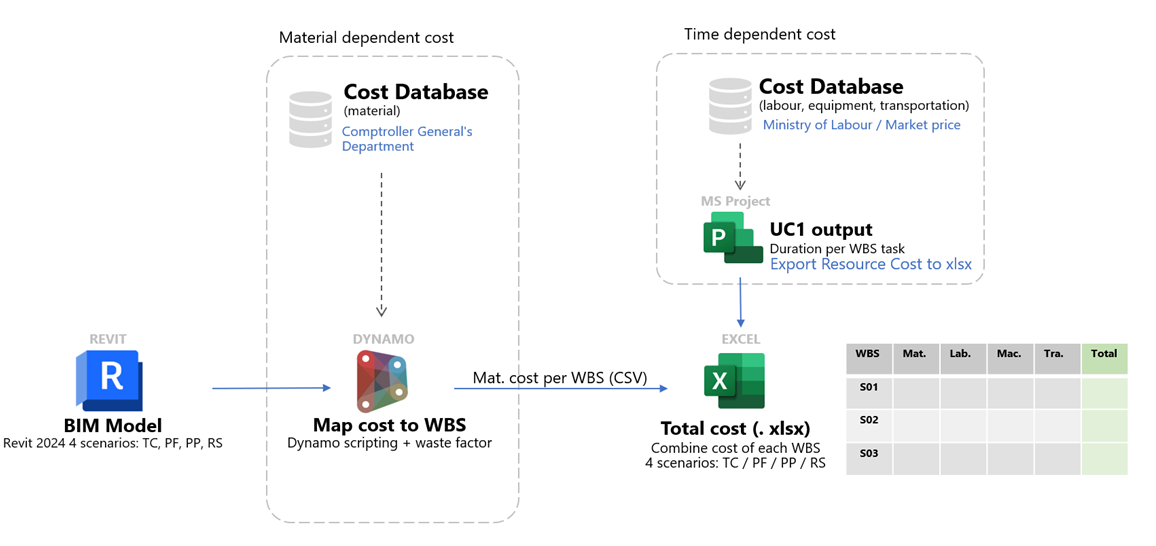The width and height of the screenshot is (1156, 546).
Task: Click the Revit BIM Model icon
Action: [109, 381]
